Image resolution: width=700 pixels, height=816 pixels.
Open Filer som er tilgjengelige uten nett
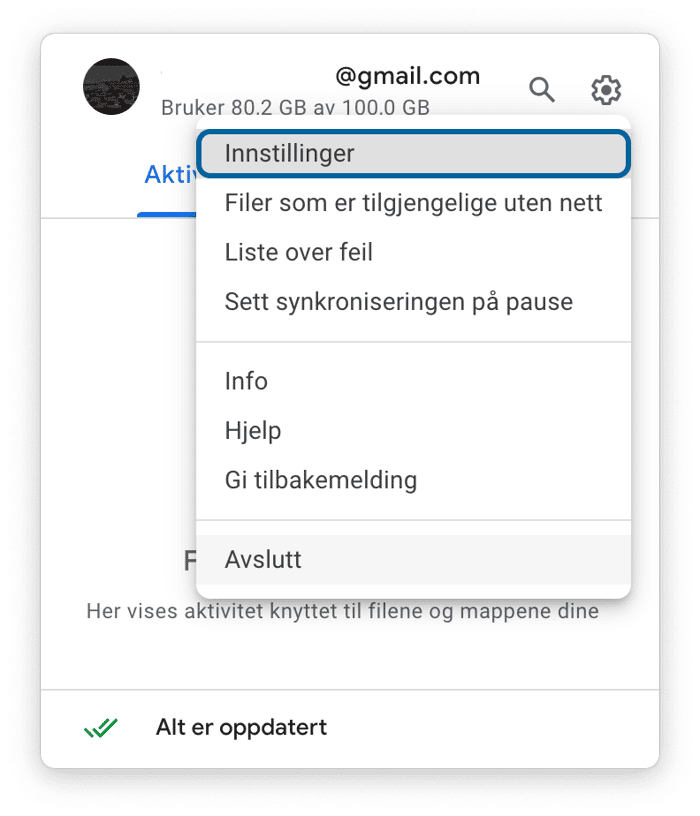point(414,203)
